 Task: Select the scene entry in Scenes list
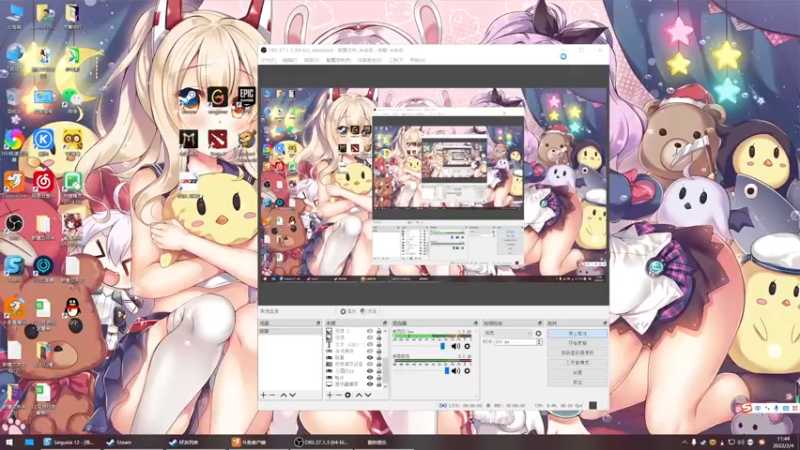290,332
